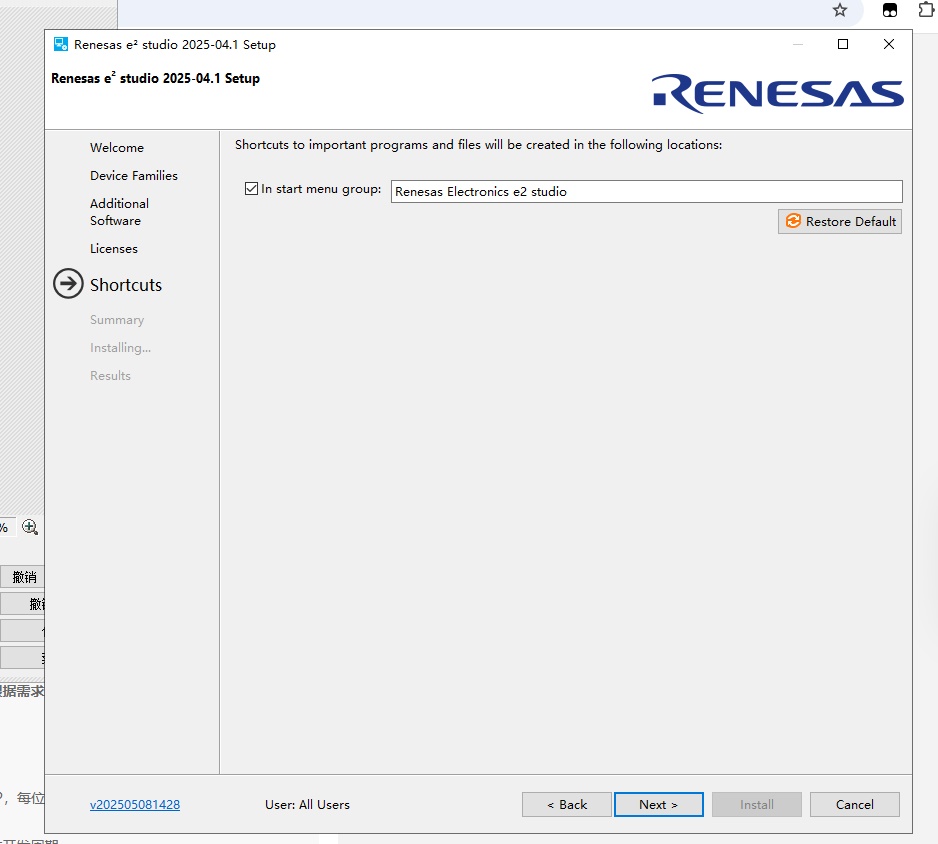This screenshot has width=938, height=844.
Task: Click the Results step label
Action: pos(110,376)
